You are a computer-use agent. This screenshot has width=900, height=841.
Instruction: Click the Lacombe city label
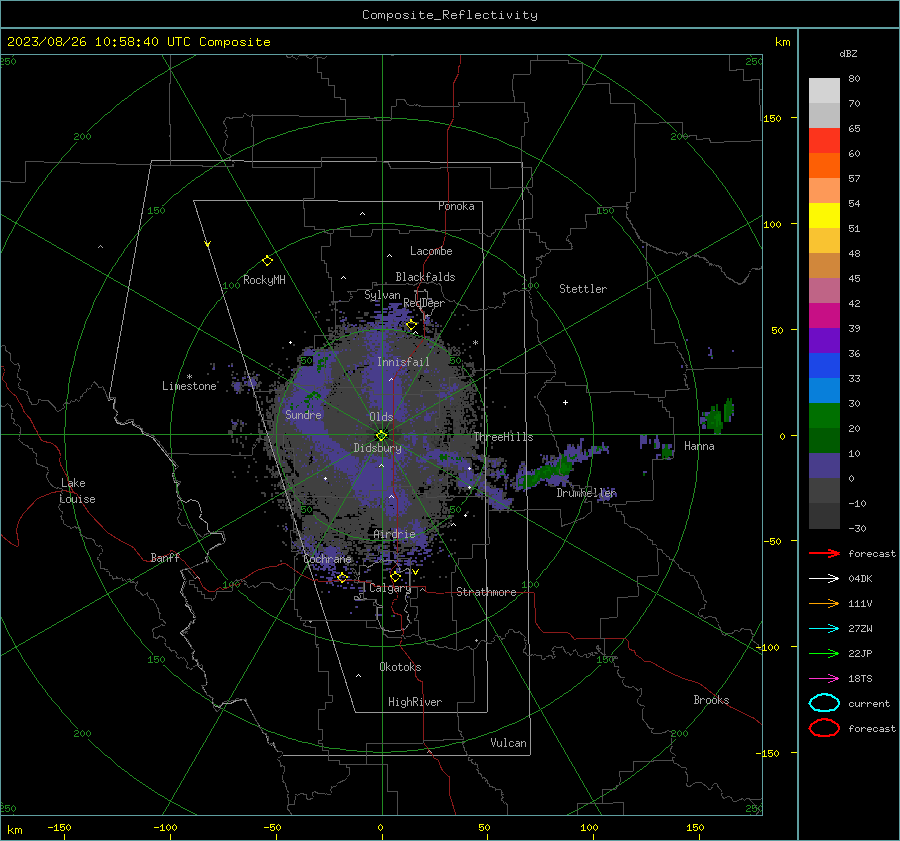tap(431, 251)
